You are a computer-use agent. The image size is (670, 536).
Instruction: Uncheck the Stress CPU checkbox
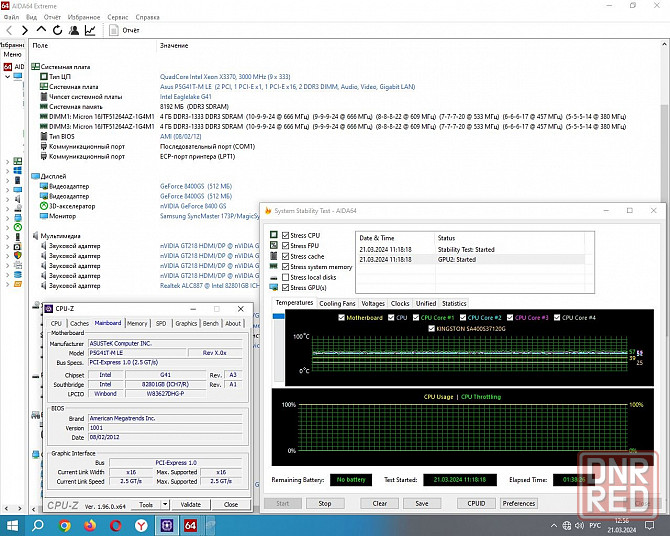click(286, 235)
